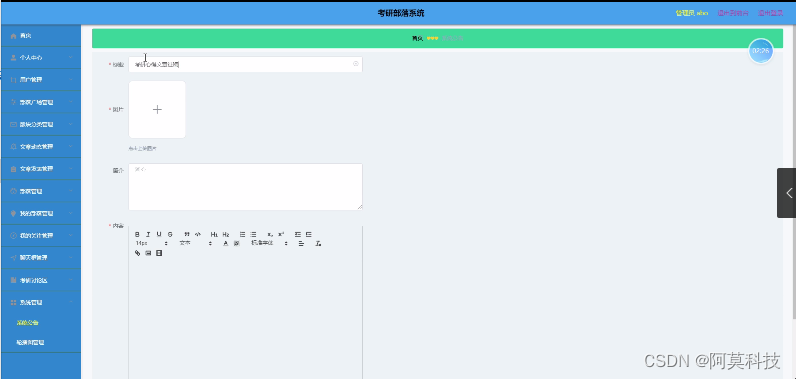
Task: Open the text alignment option
Action: [x=301, y=244]
